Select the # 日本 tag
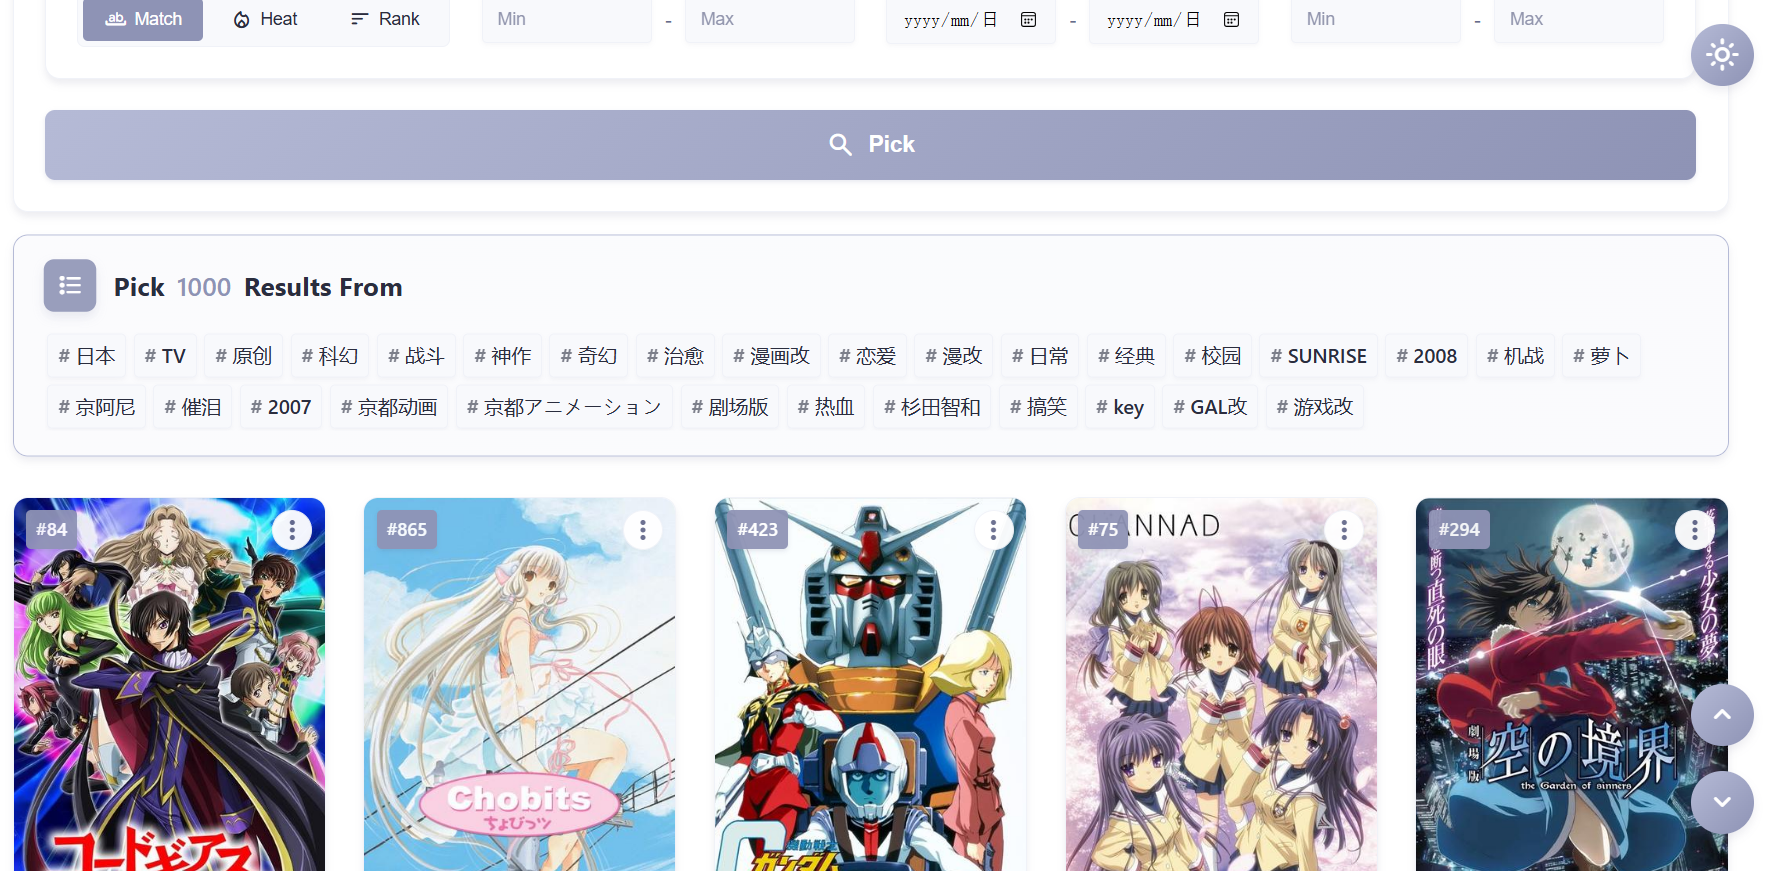Viewport: 1766px width, 871px height. (x=86, y=356)
